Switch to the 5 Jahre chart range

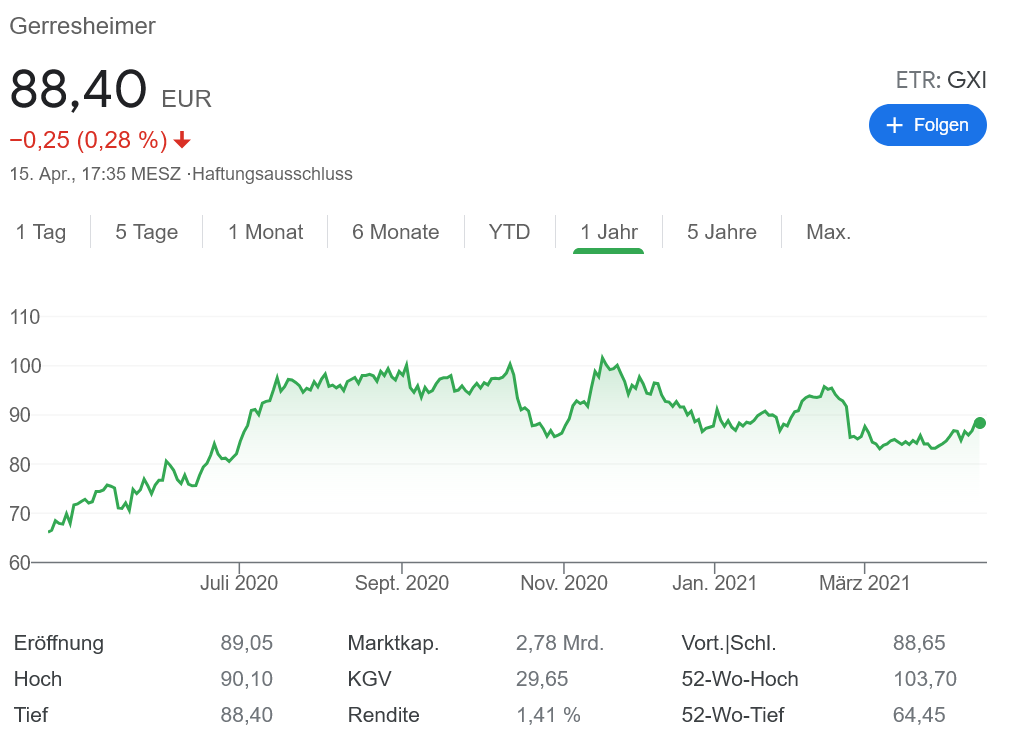coord(721,232)
